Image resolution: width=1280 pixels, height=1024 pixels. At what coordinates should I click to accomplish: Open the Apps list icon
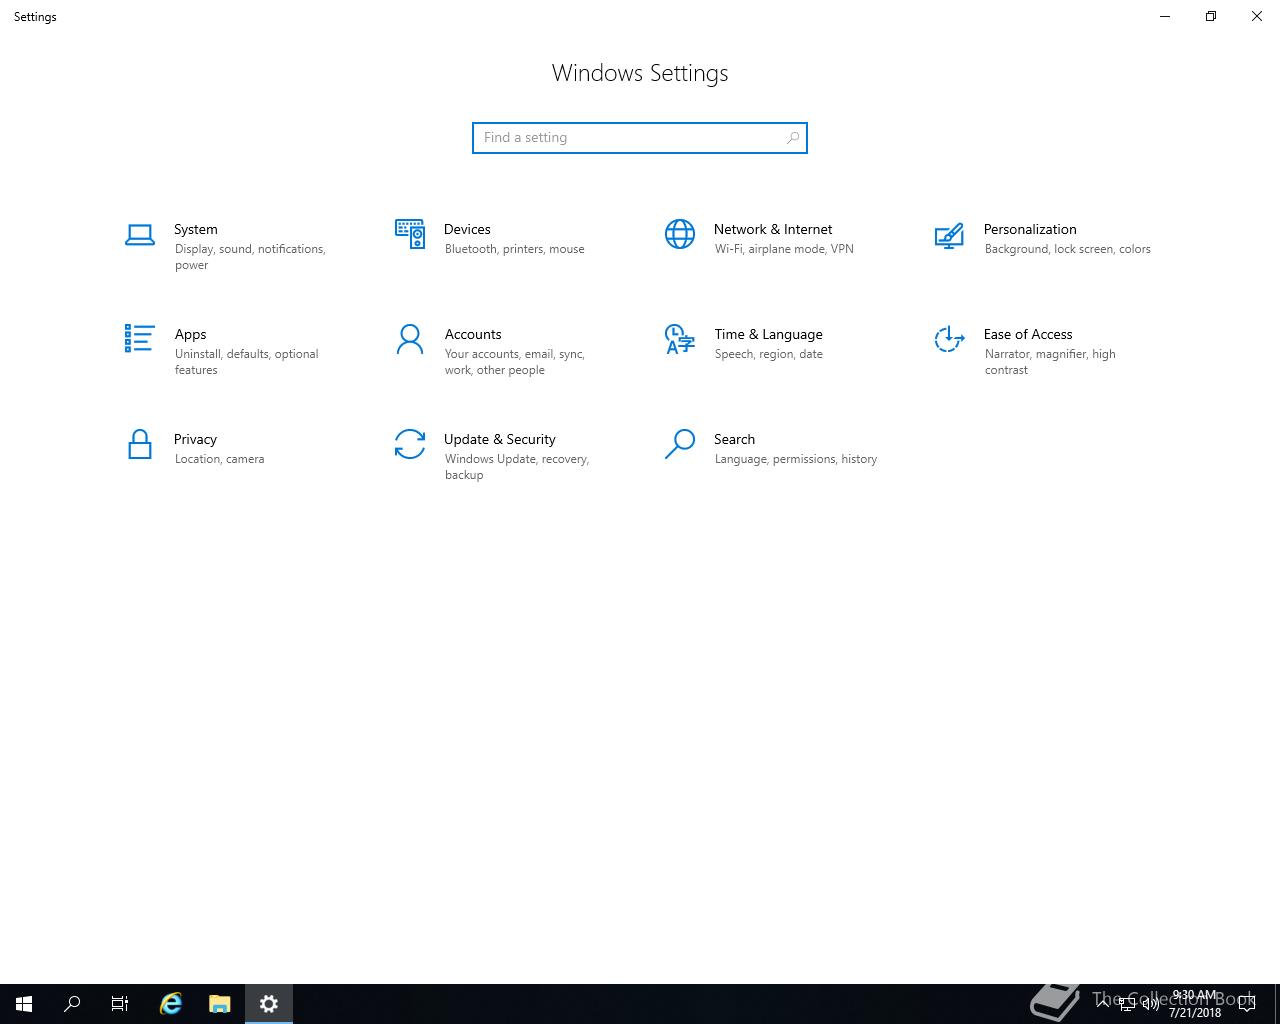(140, 339)
